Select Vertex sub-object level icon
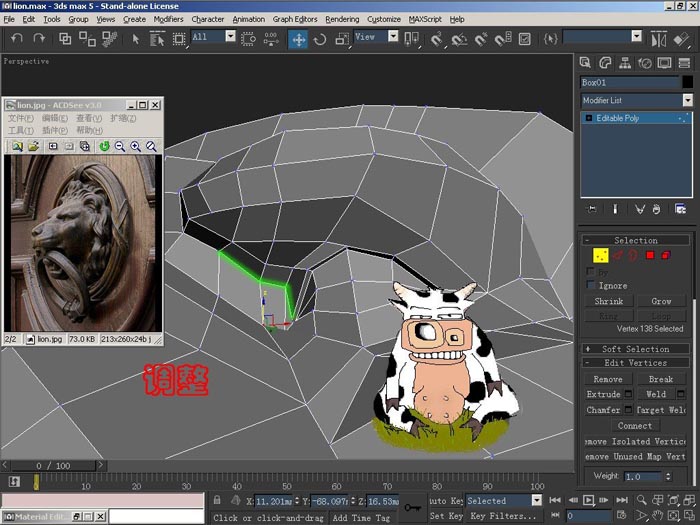Viewport: 700px width, 525px height. 600,255
